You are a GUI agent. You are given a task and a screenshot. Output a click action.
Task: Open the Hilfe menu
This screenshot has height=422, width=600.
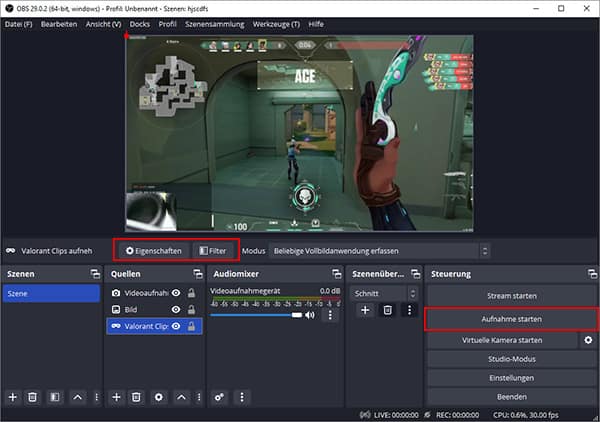point(316,24)
